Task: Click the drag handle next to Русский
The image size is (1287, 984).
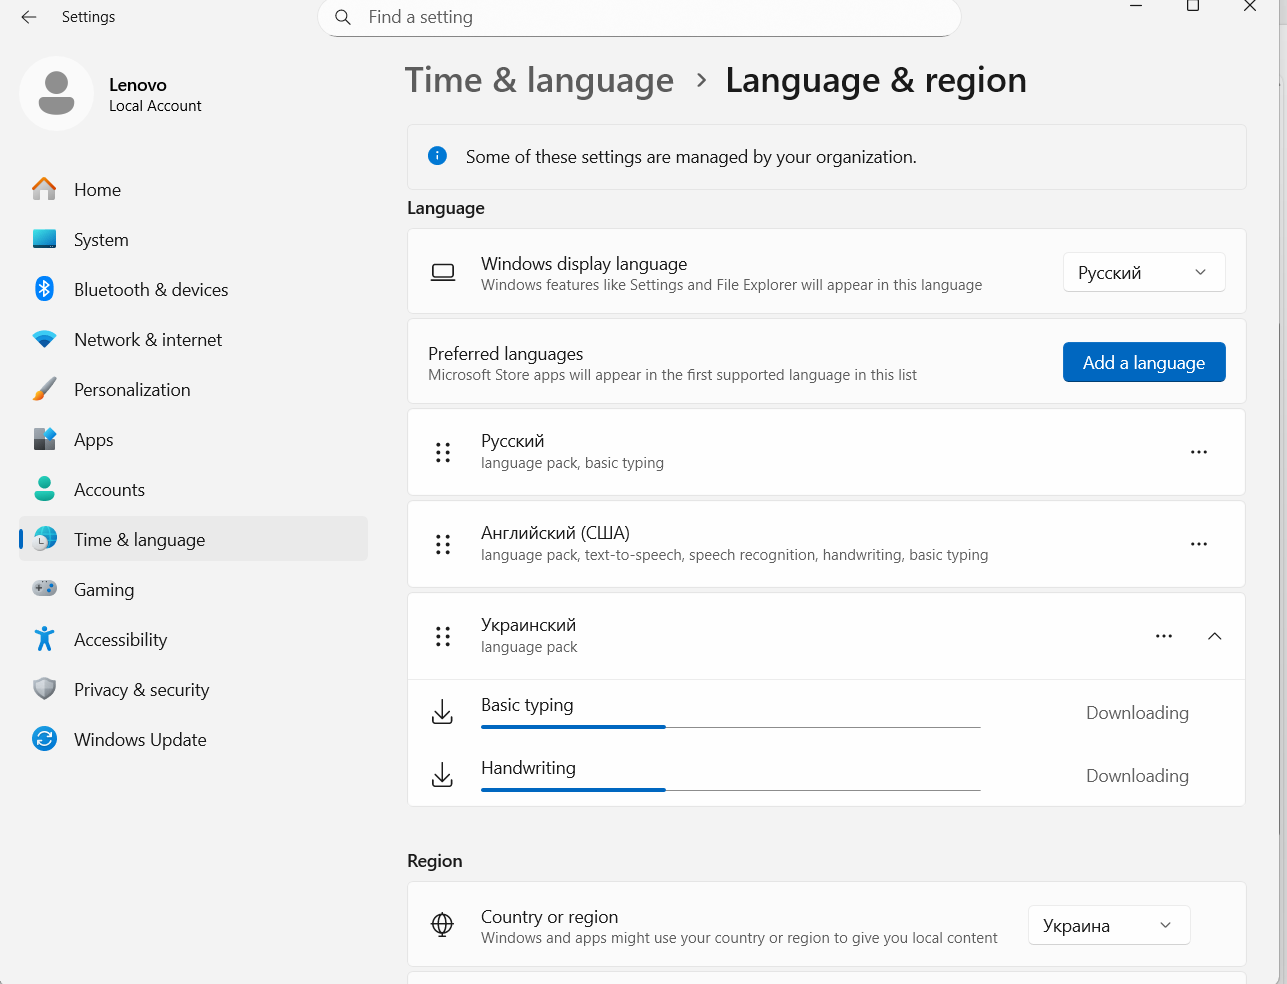Action: pos(443,452)
